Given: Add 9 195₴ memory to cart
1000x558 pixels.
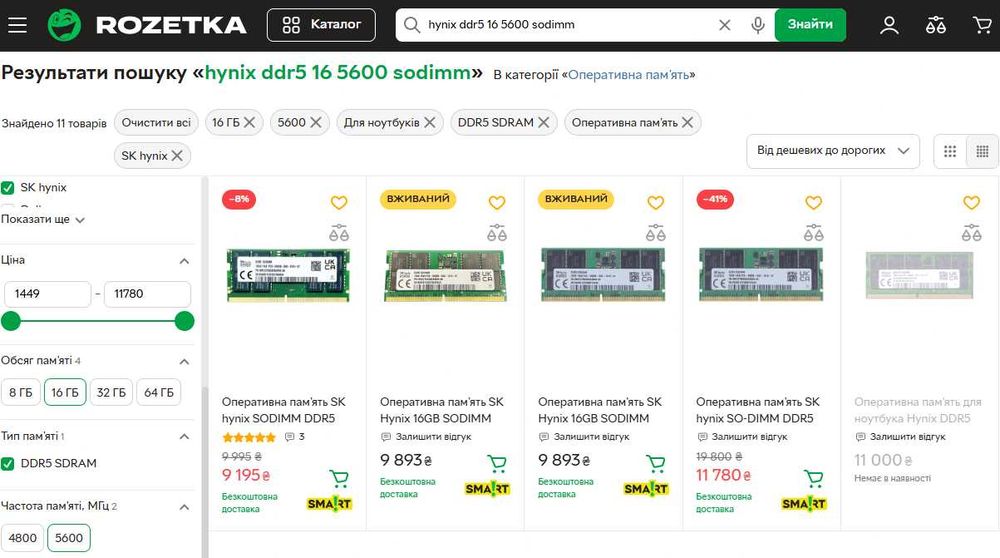Looking at the screenshot, I should point(339,478).
